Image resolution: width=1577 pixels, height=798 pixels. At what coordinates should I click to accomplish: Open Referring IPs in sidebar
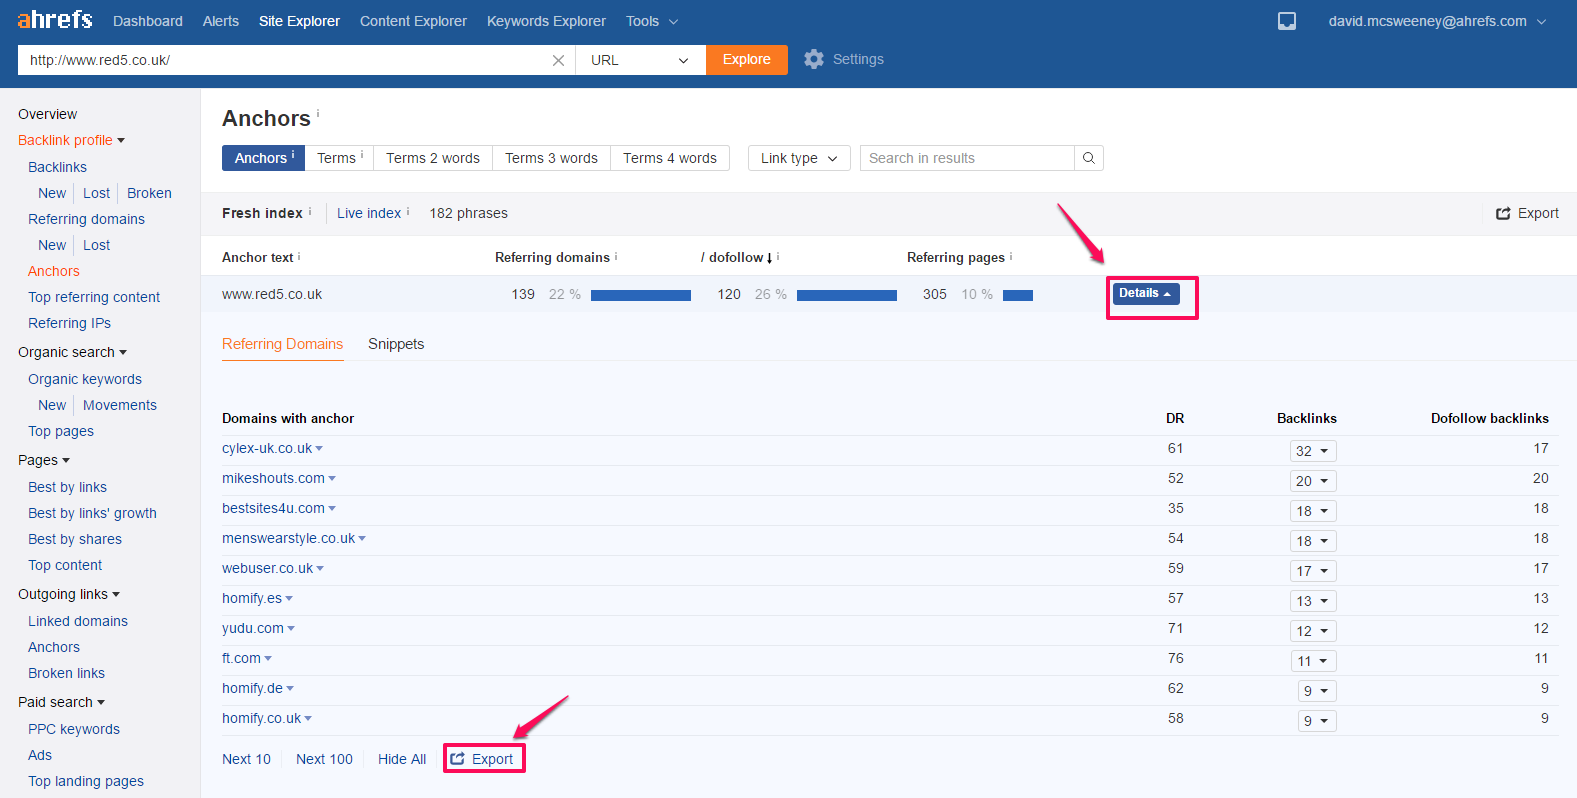(69, 323)
